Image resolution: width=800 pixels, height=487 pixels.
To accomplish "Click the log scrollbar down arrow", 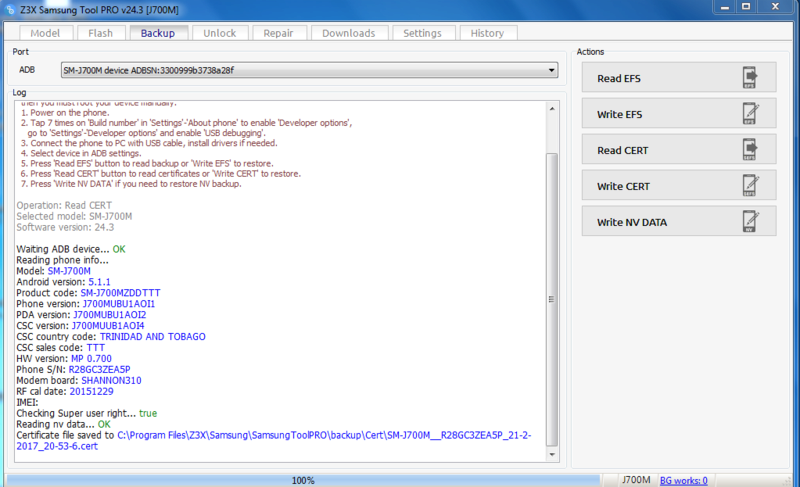I will [552, 454].
